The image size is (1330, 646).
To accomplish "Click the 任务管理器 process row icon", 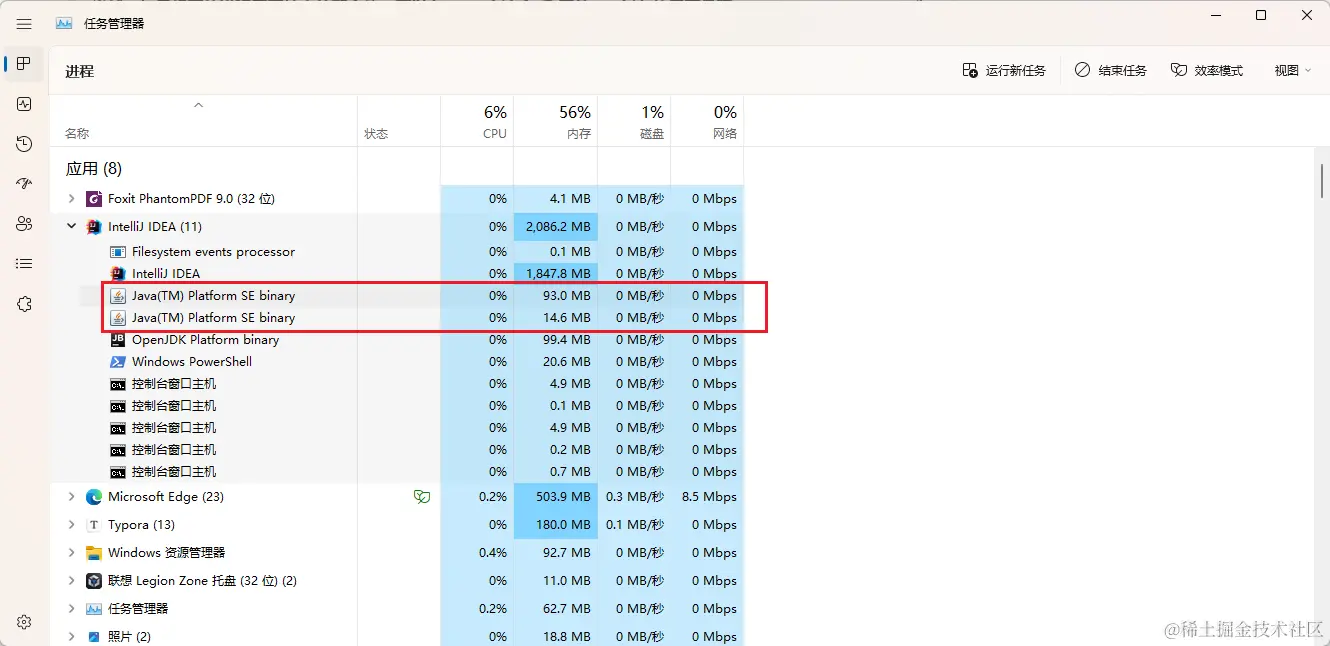I will point(94,609).
